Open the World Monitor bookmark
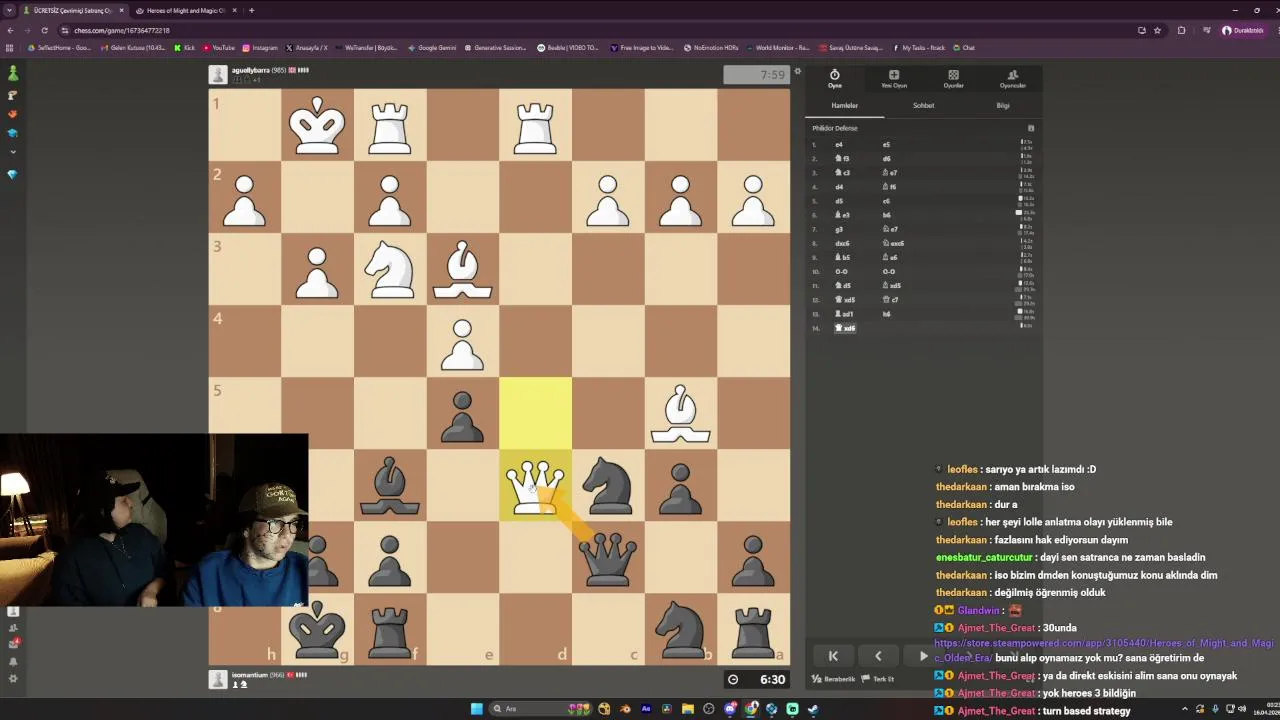1280x720 pixels. point(777,48)
